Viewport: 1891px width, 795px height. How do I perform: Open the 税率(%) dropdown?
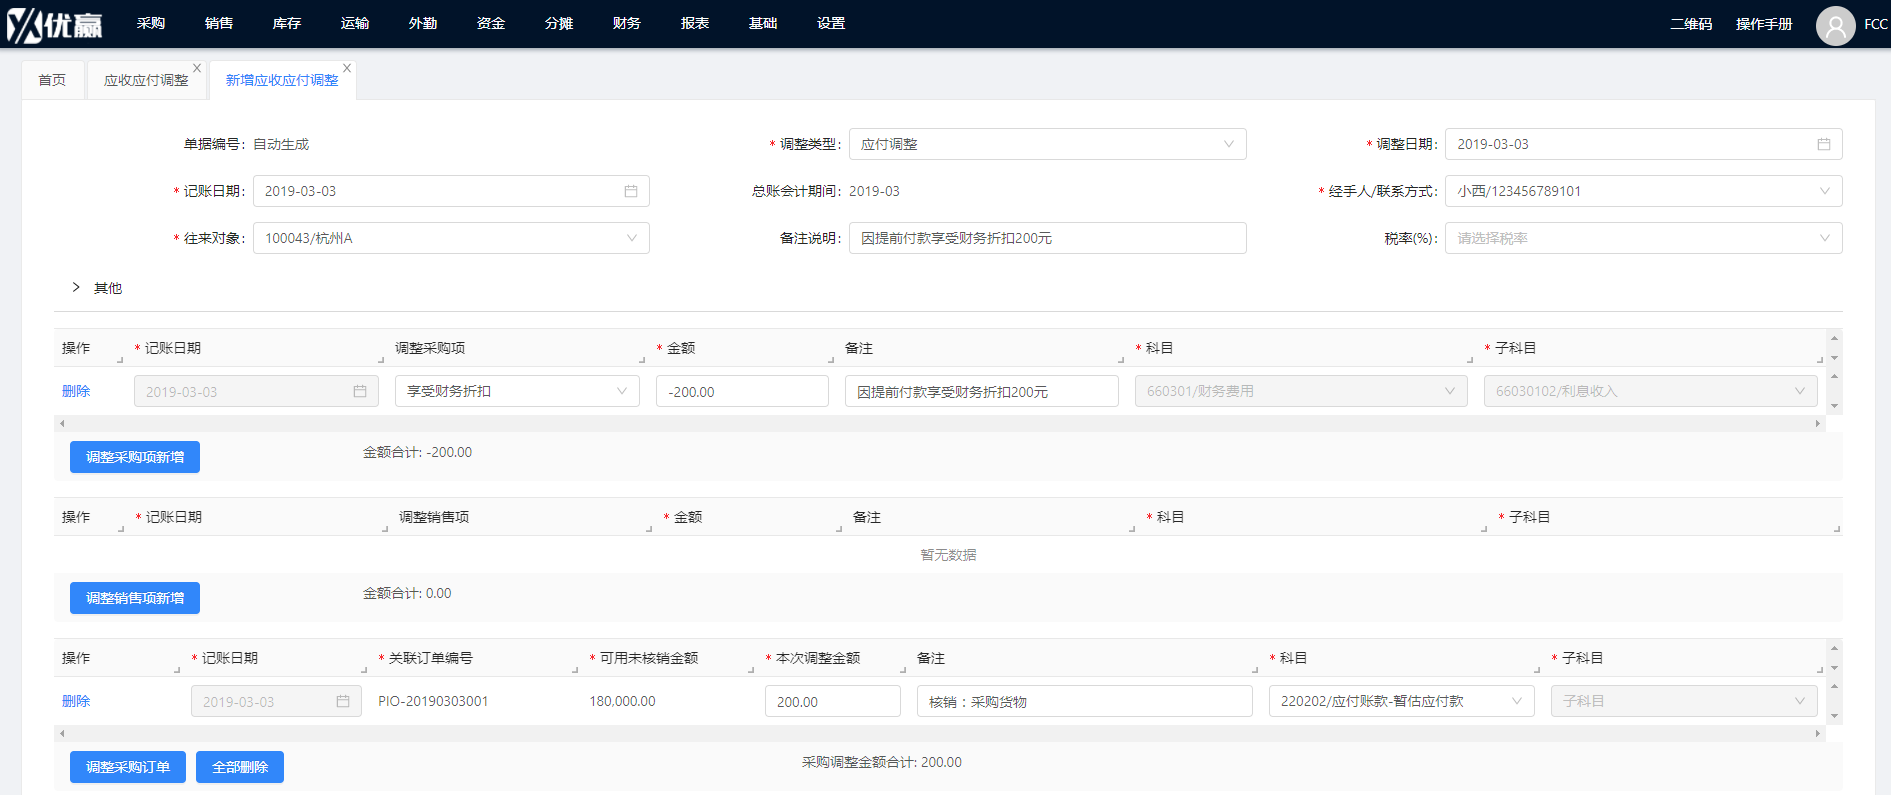[1643, 238]
